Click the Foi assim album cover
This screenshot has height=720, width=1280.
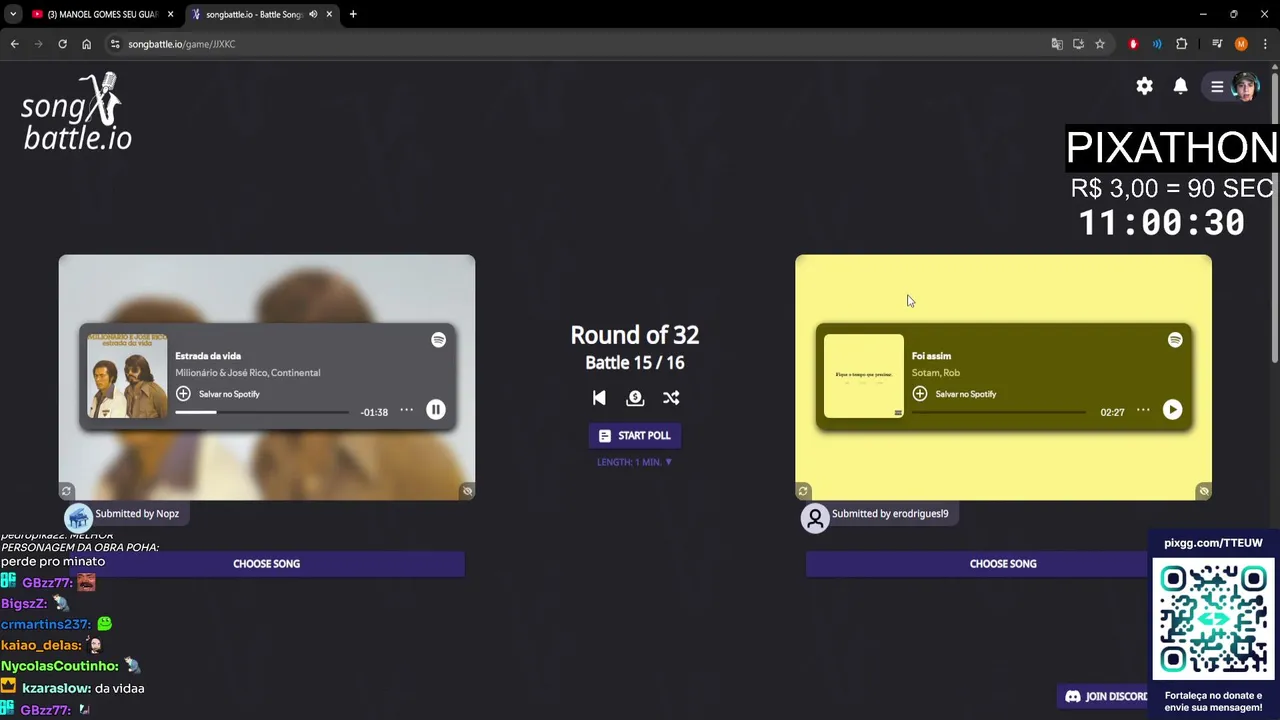click(x=864, y=375)
